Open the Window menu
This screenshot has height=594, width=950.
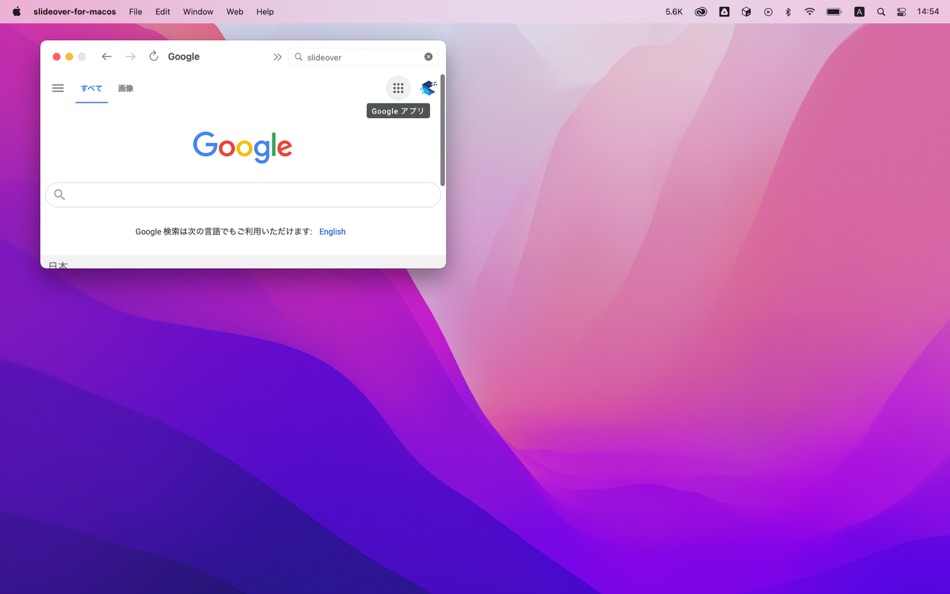(198, 12)
